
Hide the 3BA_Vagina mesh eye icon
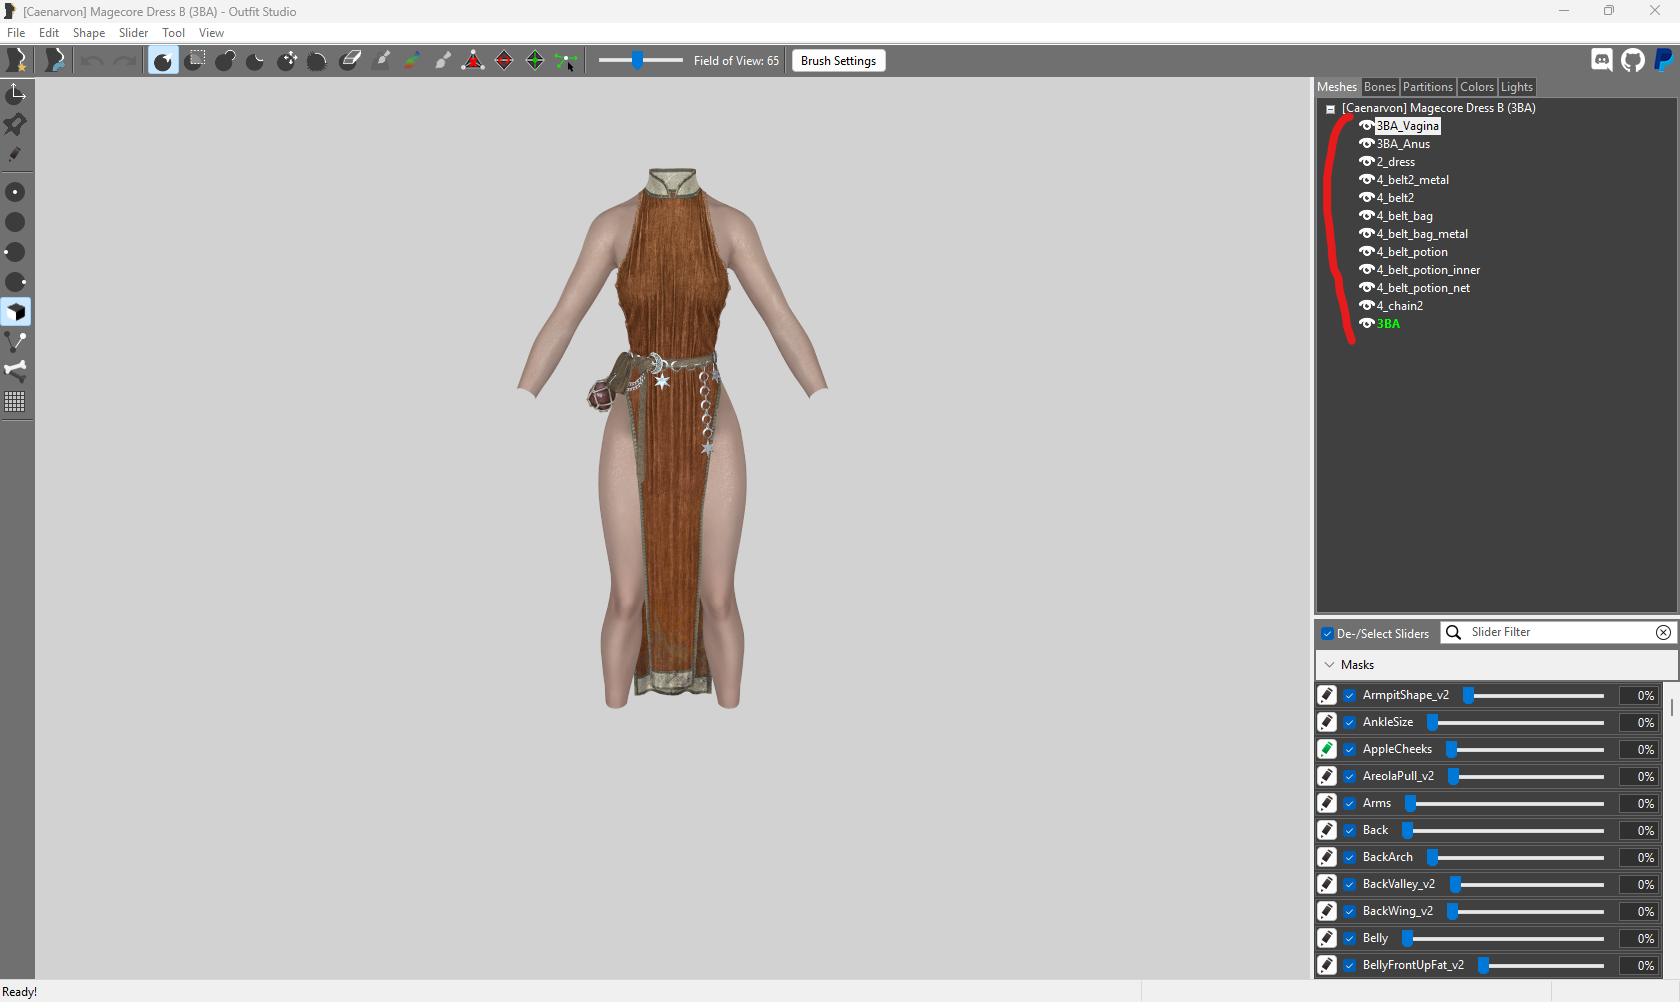1366,126
